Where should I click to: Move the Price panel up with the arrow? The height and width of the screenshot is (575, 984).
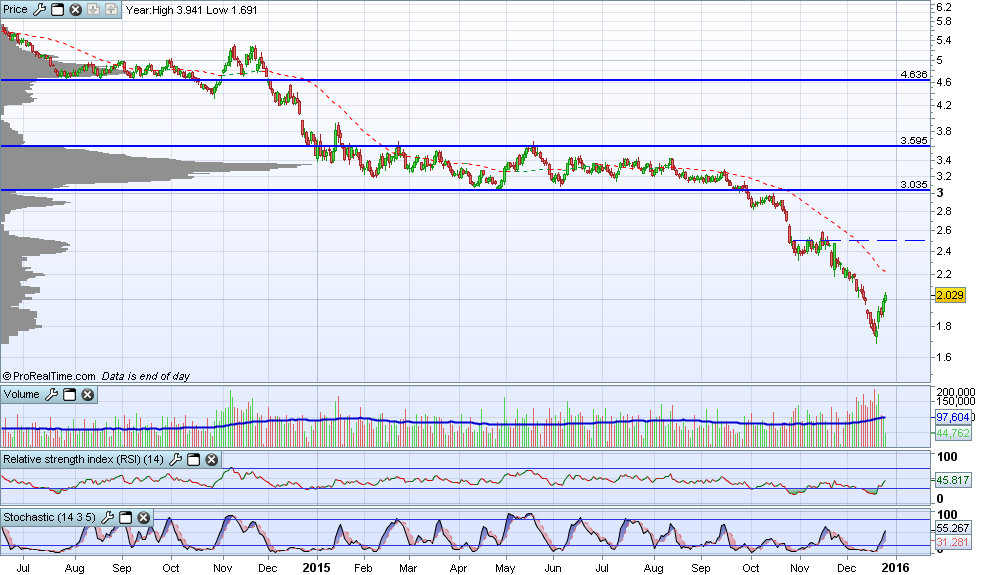pyautogui.click(x=110, y=9)
